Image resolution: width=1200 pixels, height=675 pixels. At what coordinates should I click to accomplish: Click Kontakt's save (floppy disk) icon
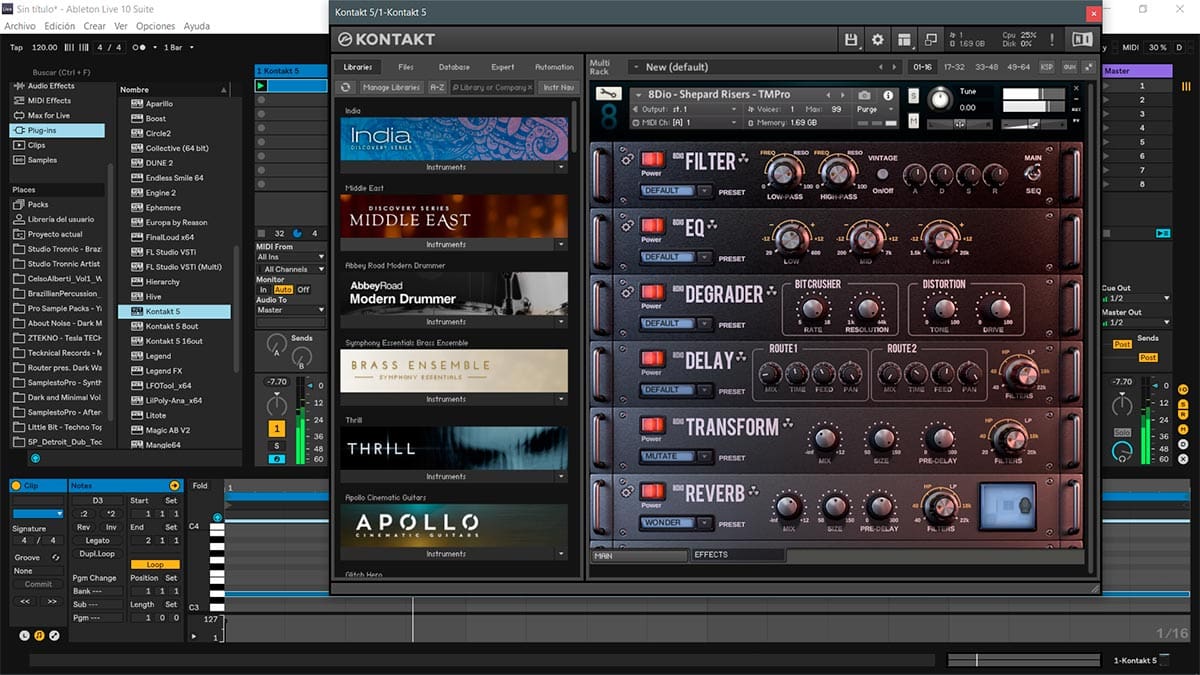(x=851, y=39)
